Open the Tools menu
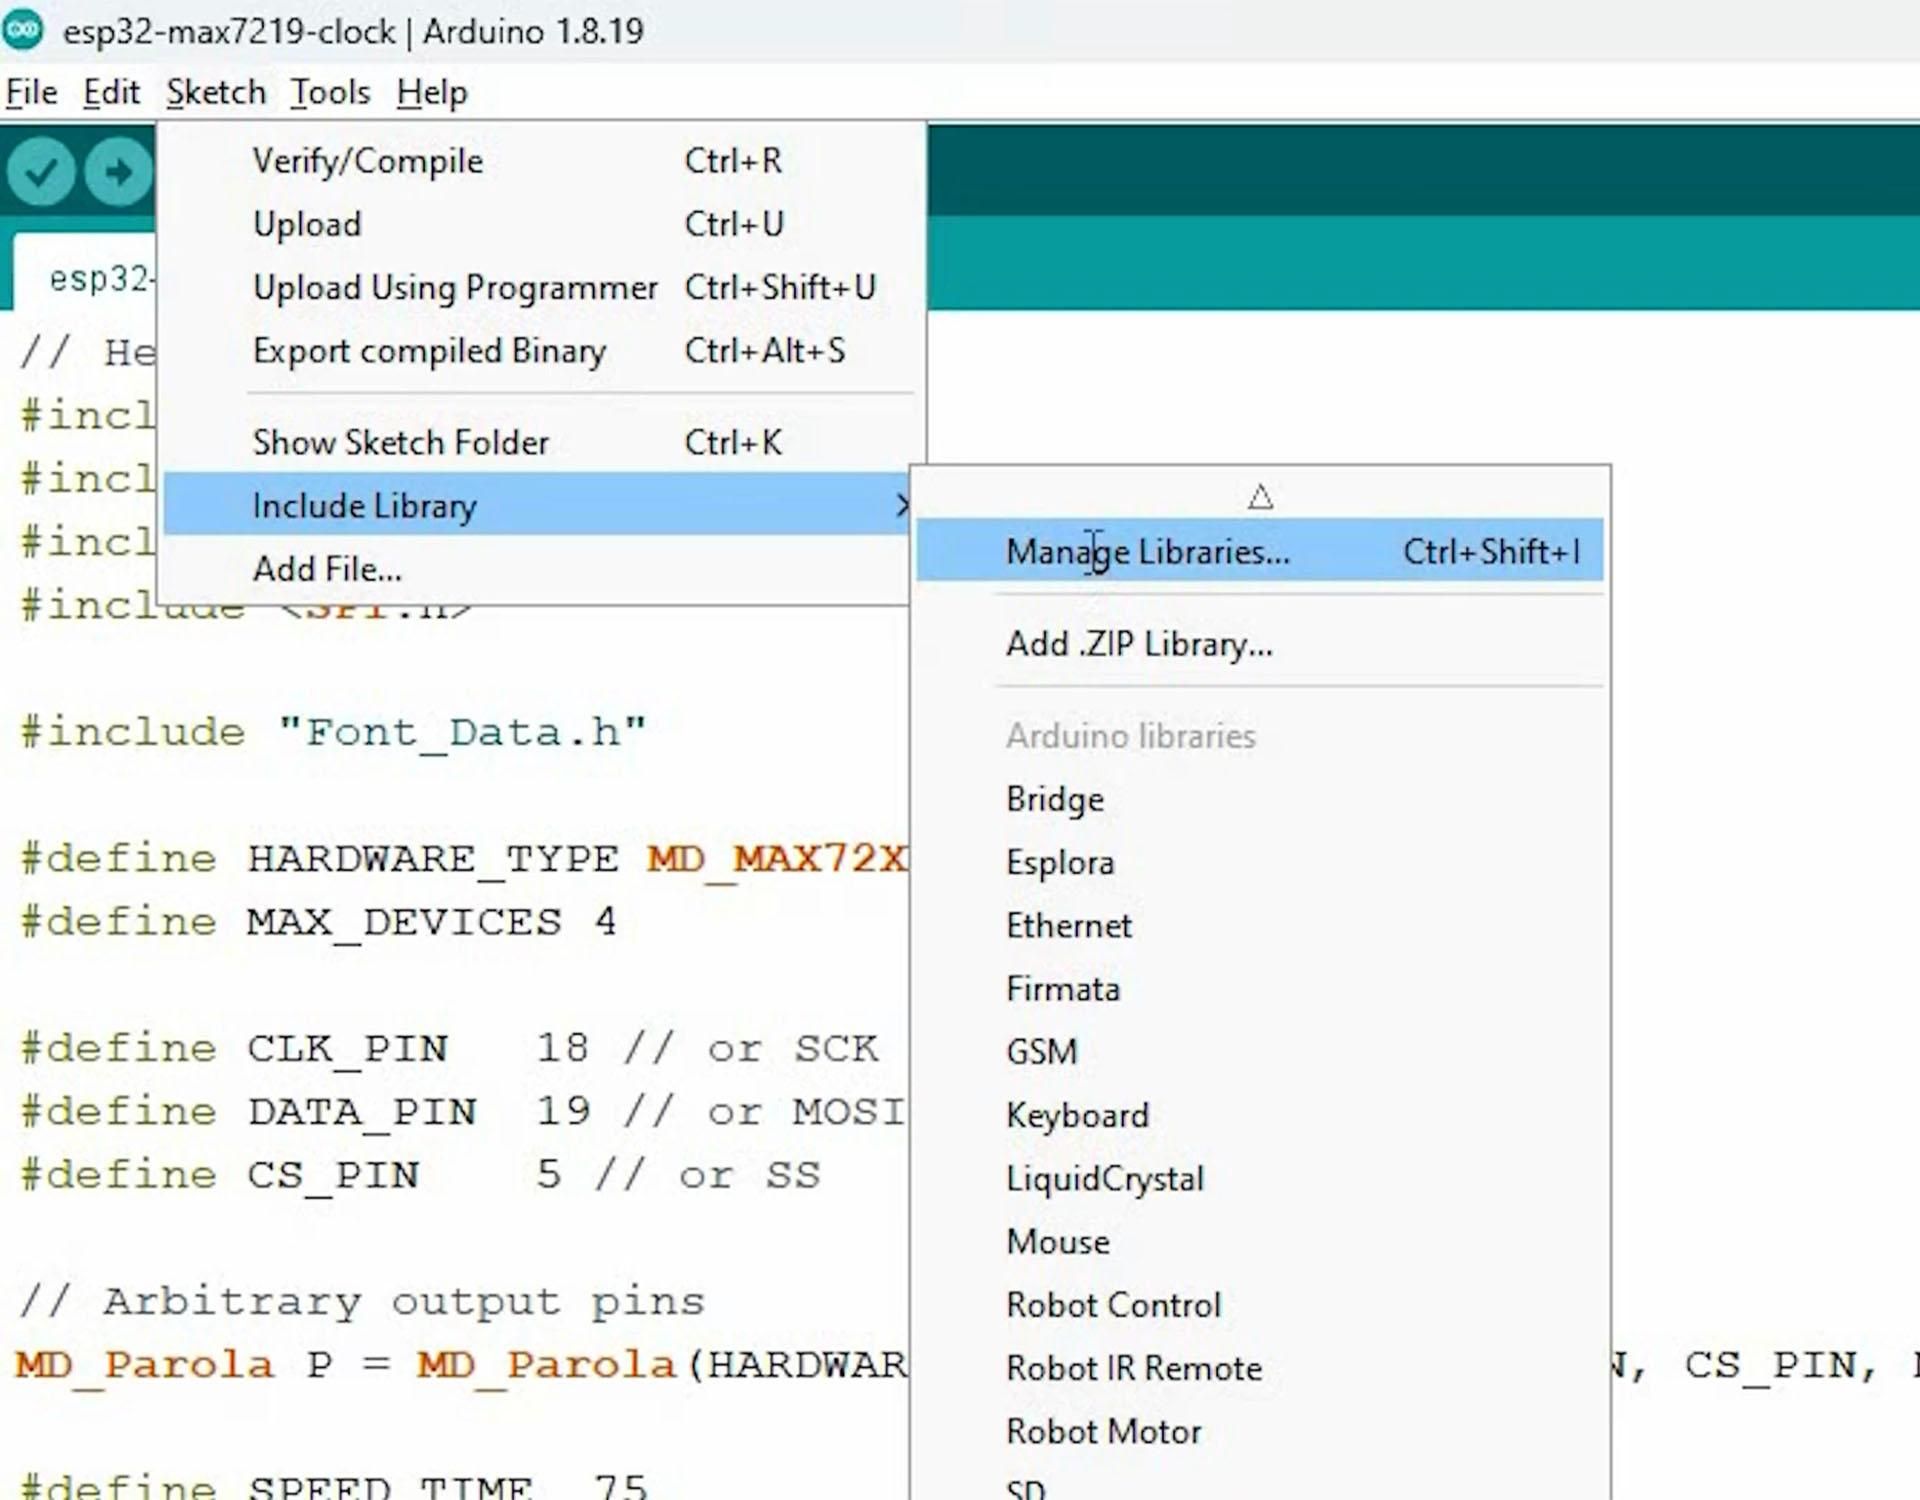Viewport: 1920px width, 1500px height. (x=330, y=93)
